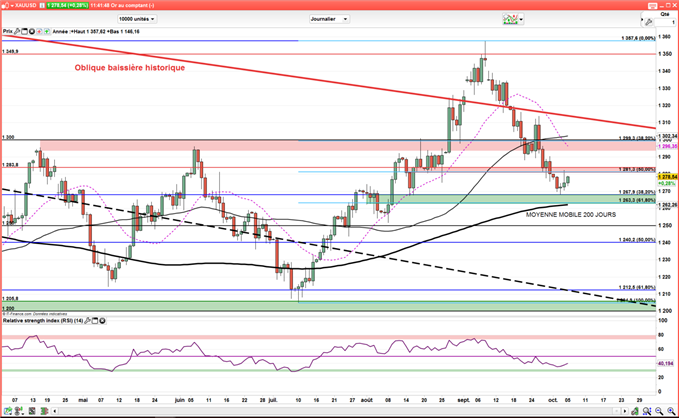Click the 1 278,54 (+0,28%) price badge

point(68,5)
